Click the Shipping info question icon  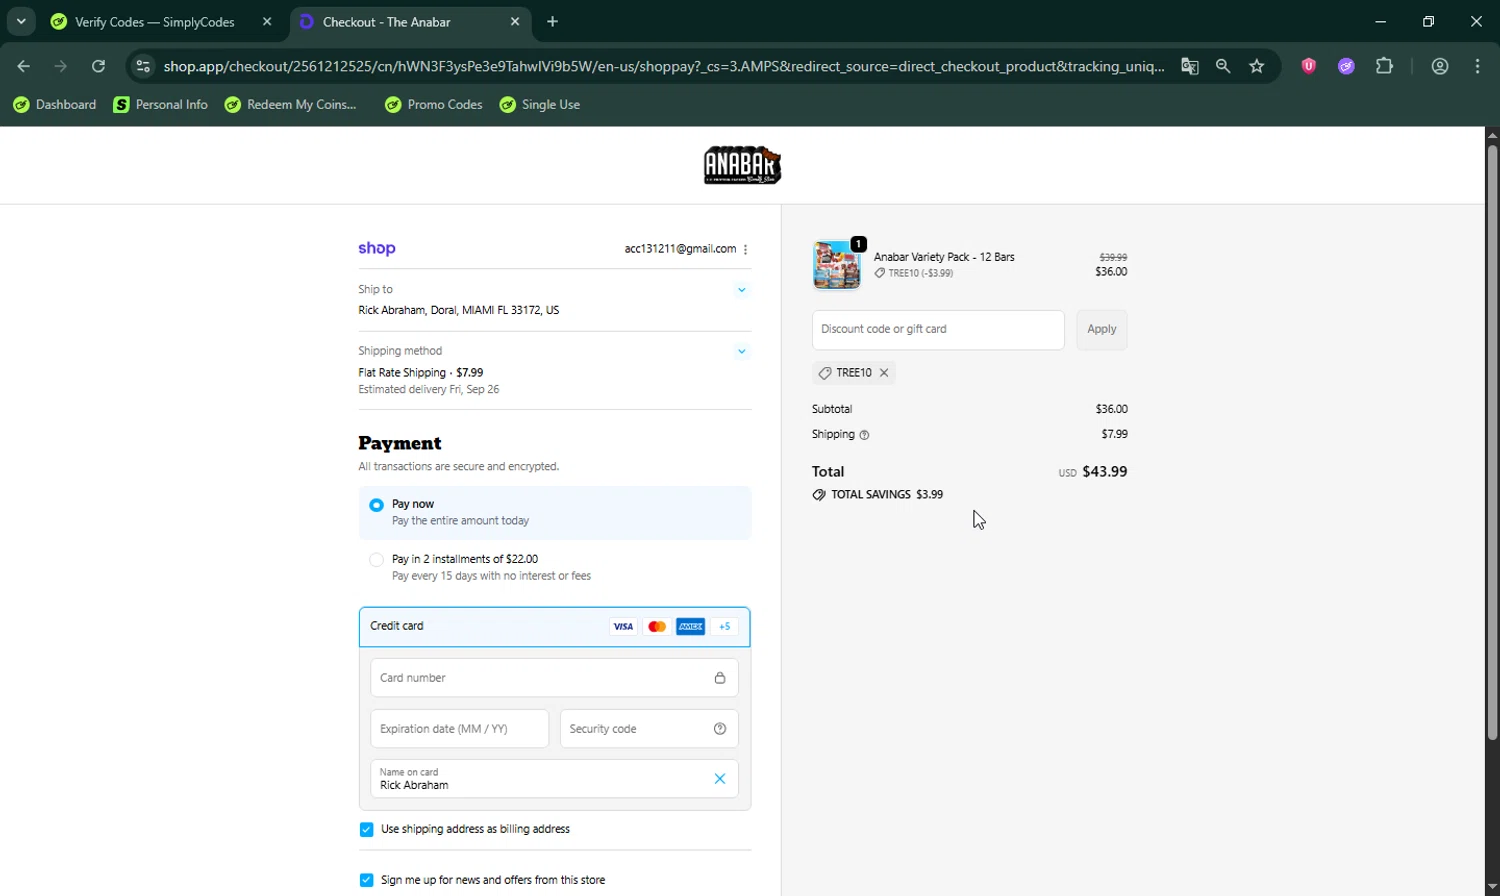pyautogui.click(x=865, y=435)
